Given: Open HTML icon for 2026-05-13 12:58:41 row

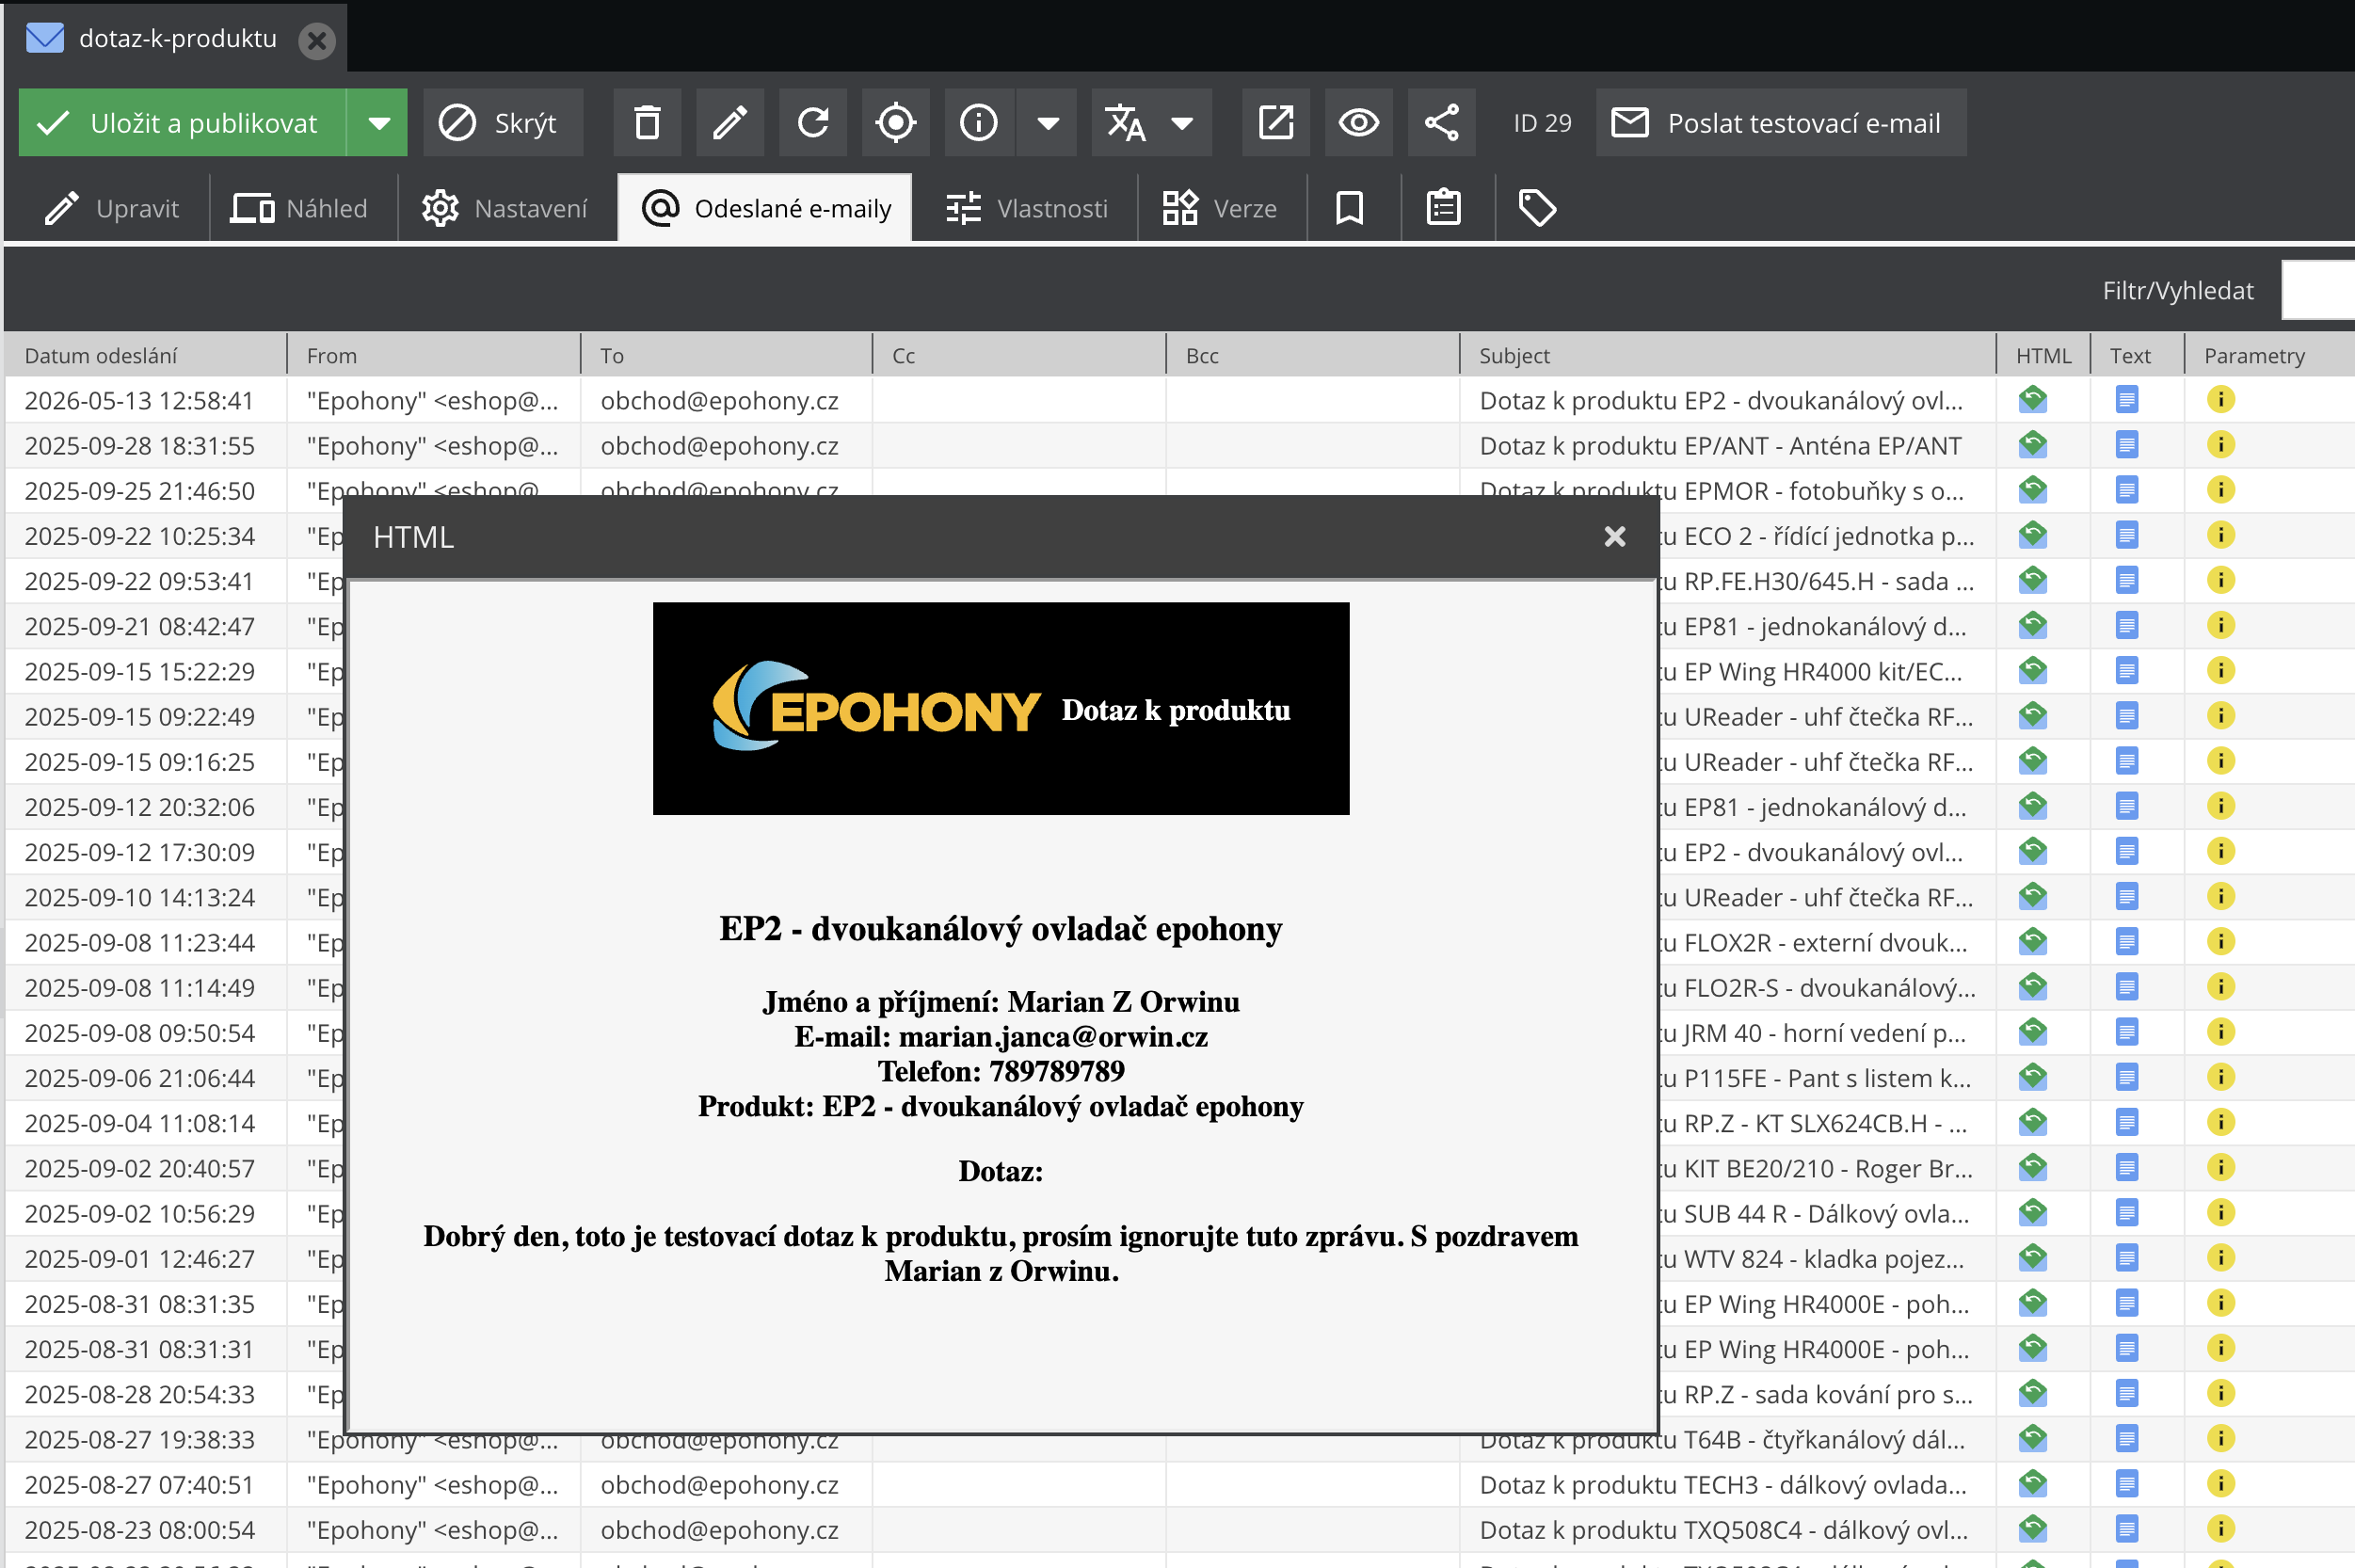Looking at the screenshot, I should tap(2033, 400).
